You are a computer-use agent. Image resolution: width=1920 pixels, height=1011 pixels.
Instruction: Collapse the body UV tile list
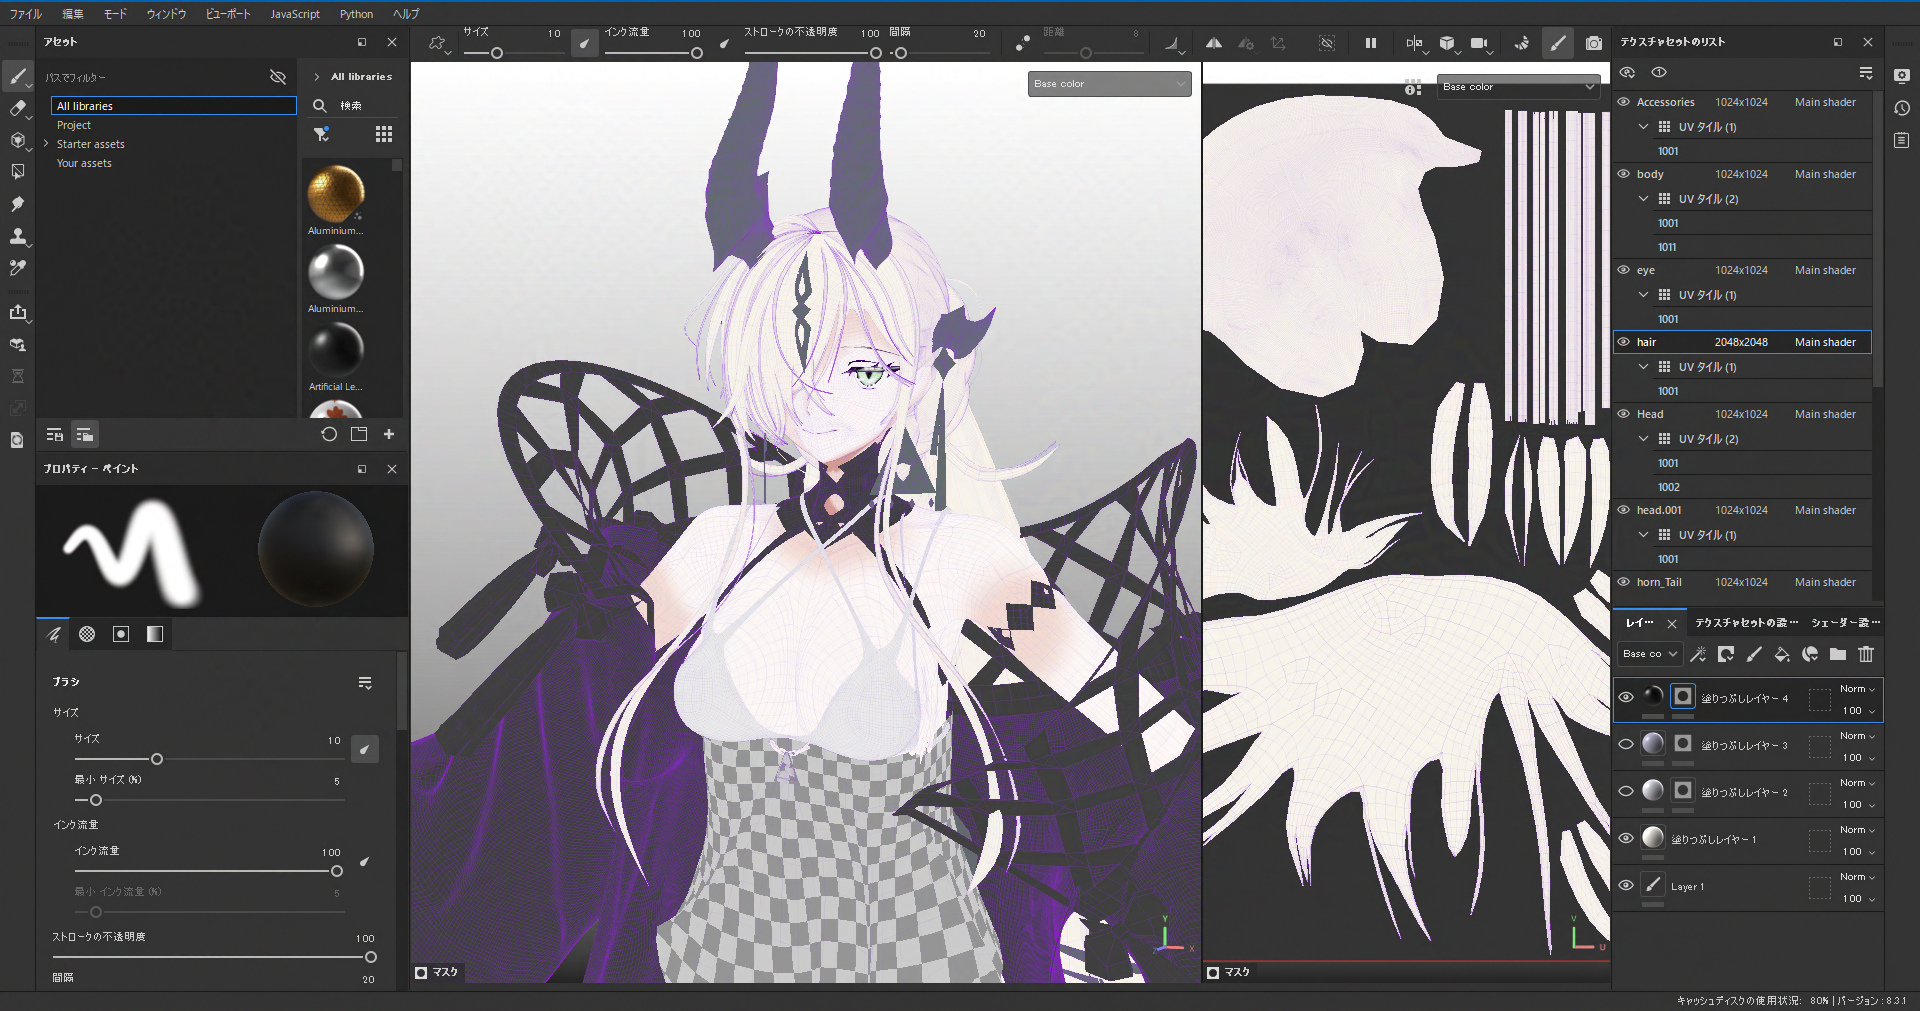[x=1643, y=199]
